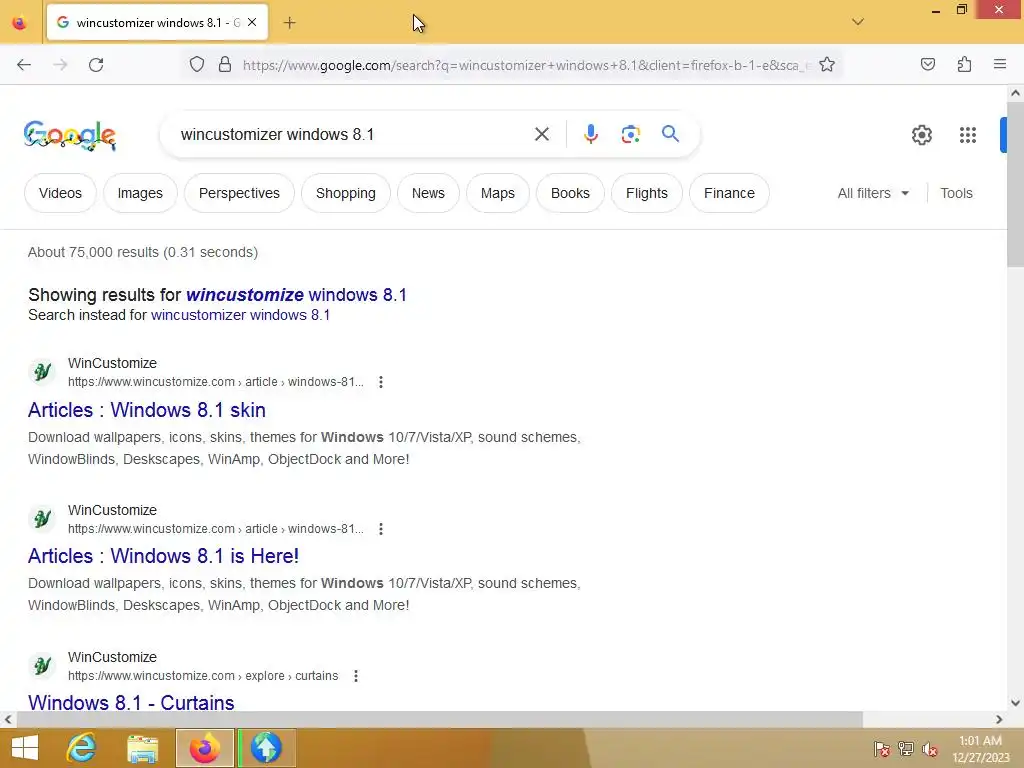Click the WinCustomize favicon of the skin result

42,372
